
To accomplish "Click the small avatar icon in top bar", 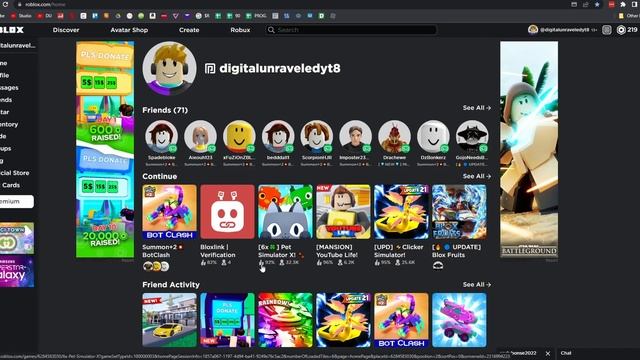I will 533,29.
